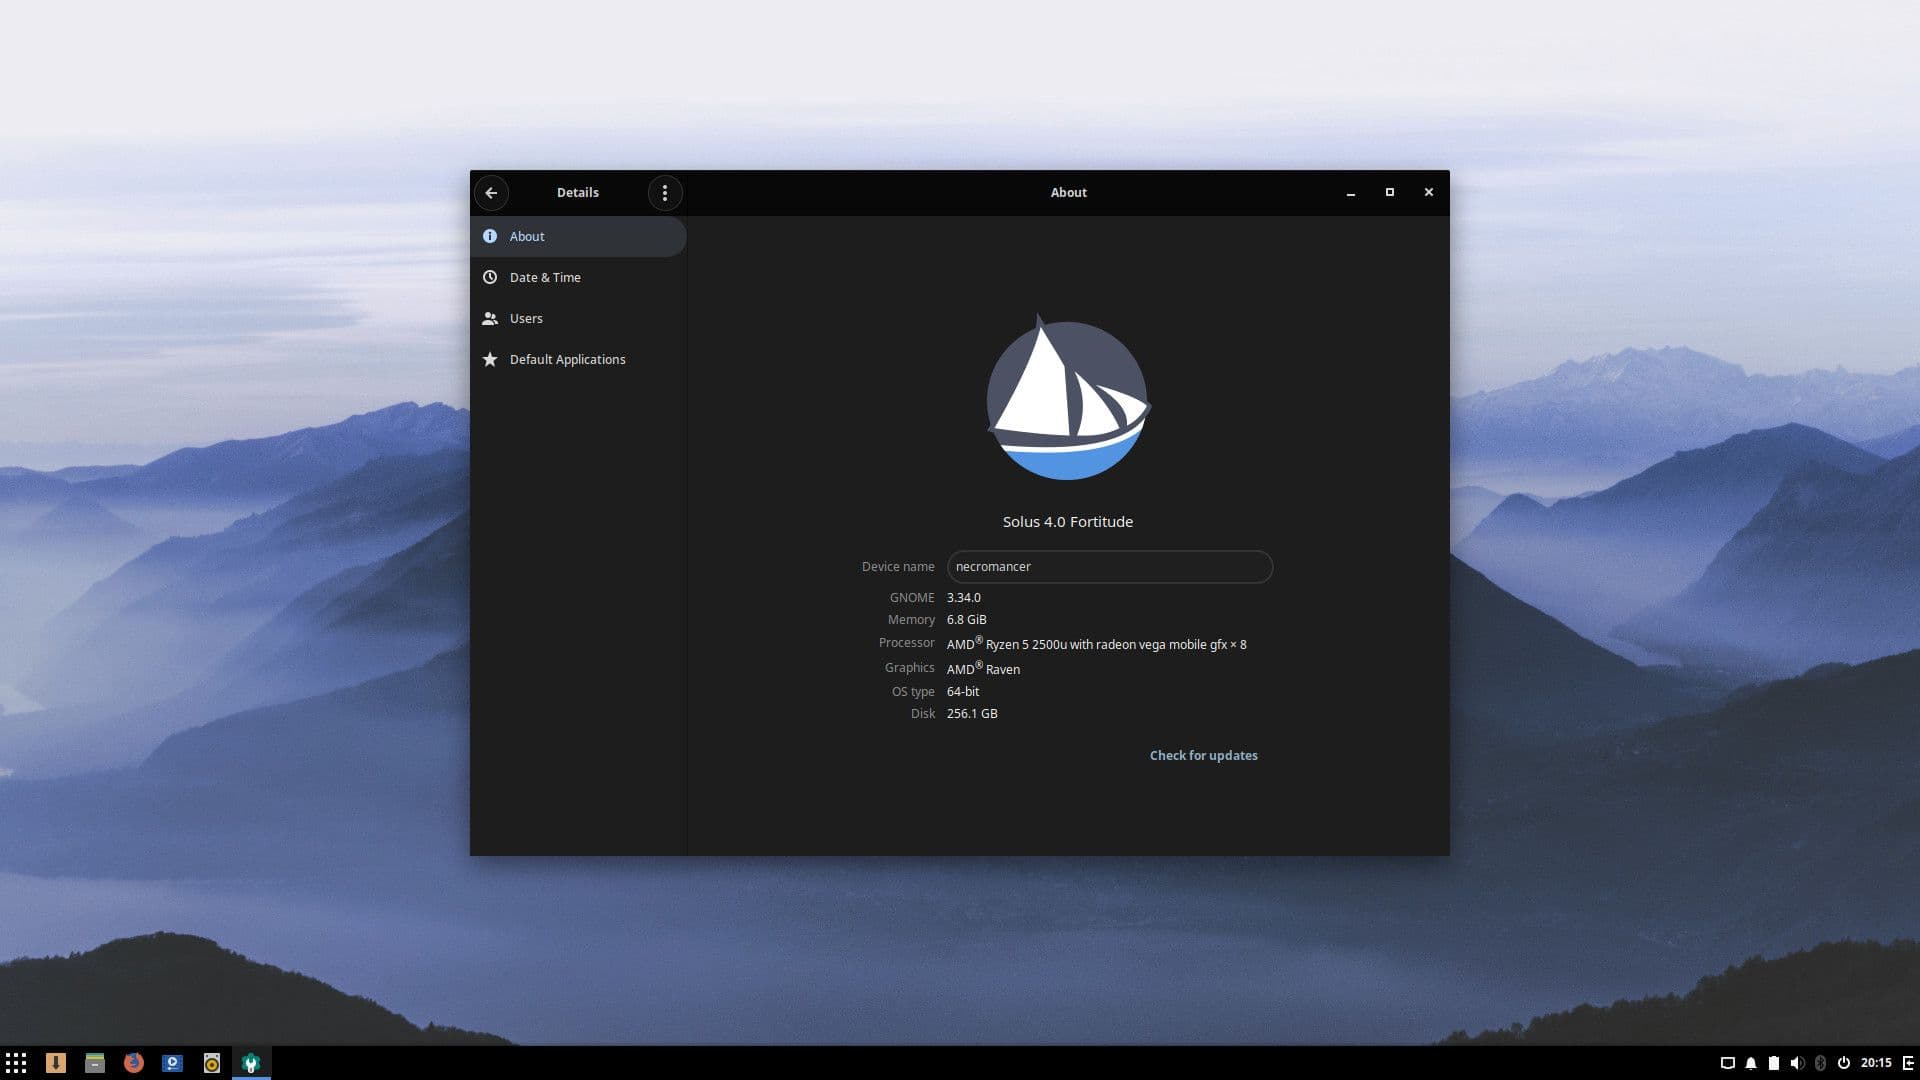Click Check for updates link
Screen dimensions: 1920x1080
1204,754
